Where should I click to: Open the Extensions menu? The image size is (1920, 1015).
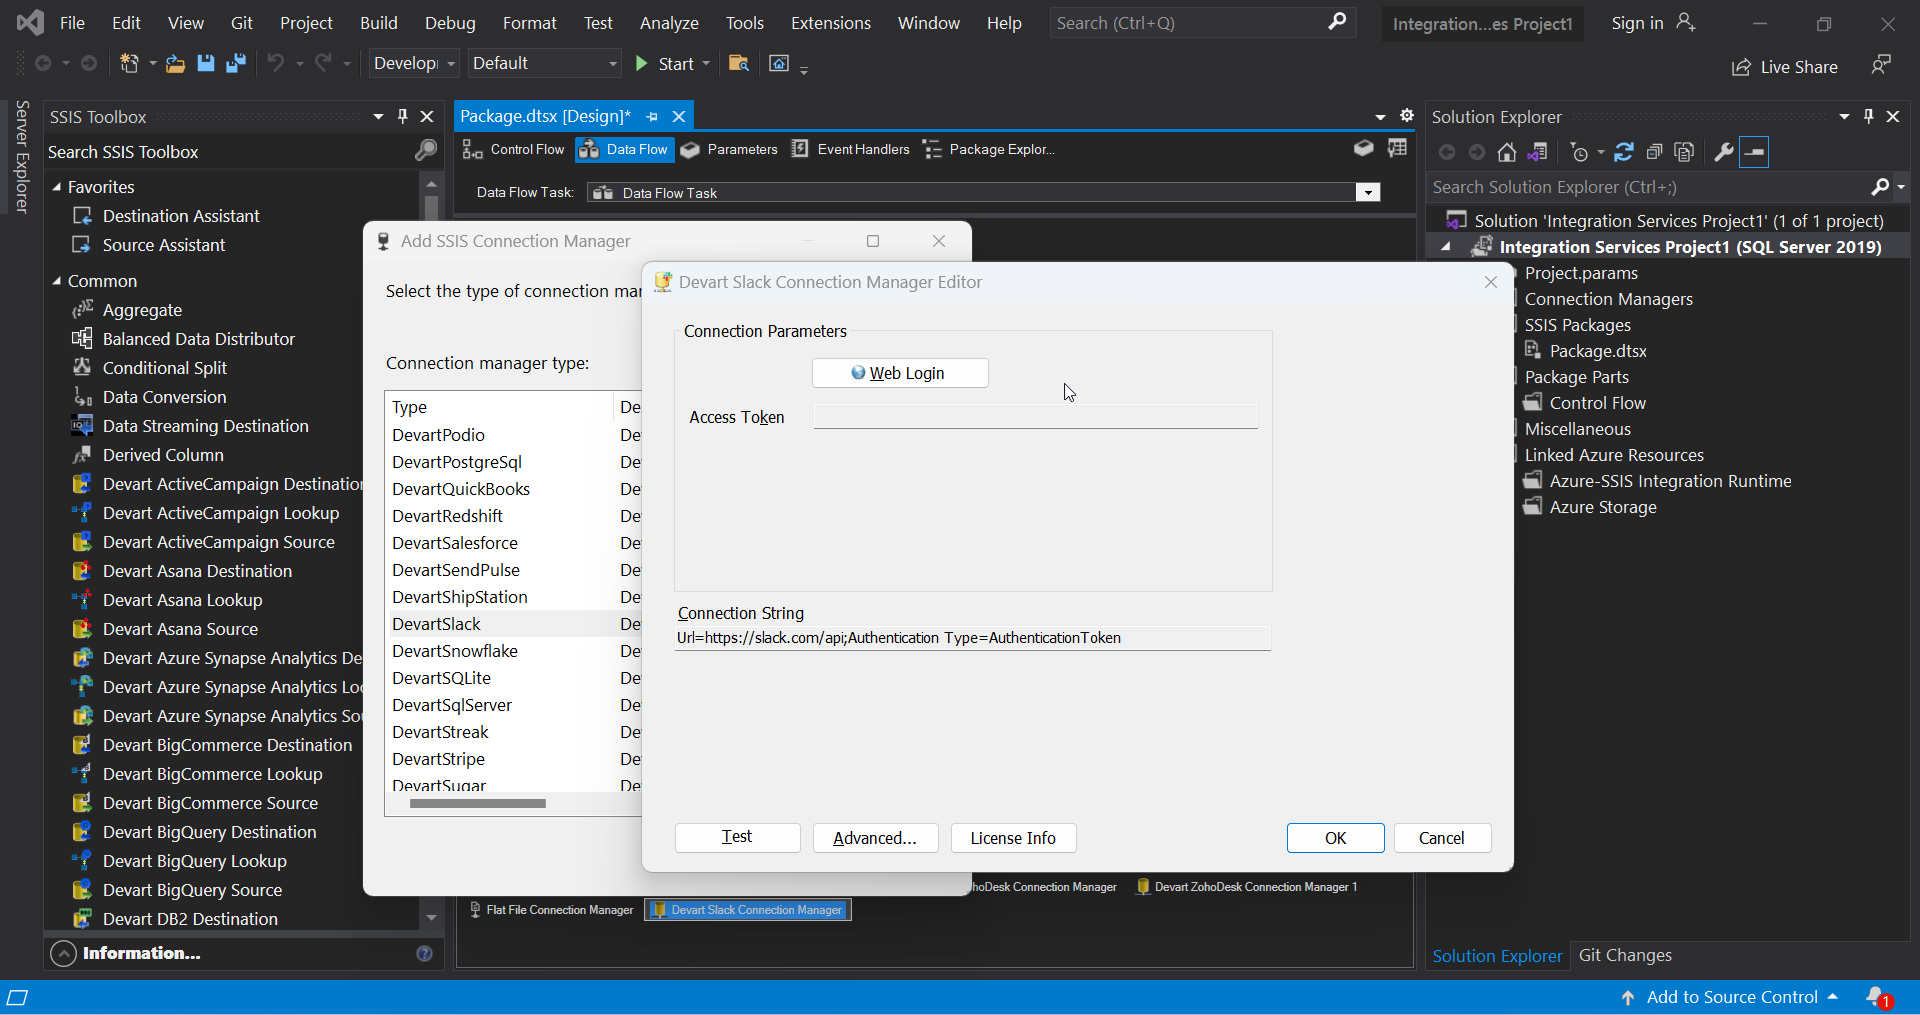tap(830, 23)
